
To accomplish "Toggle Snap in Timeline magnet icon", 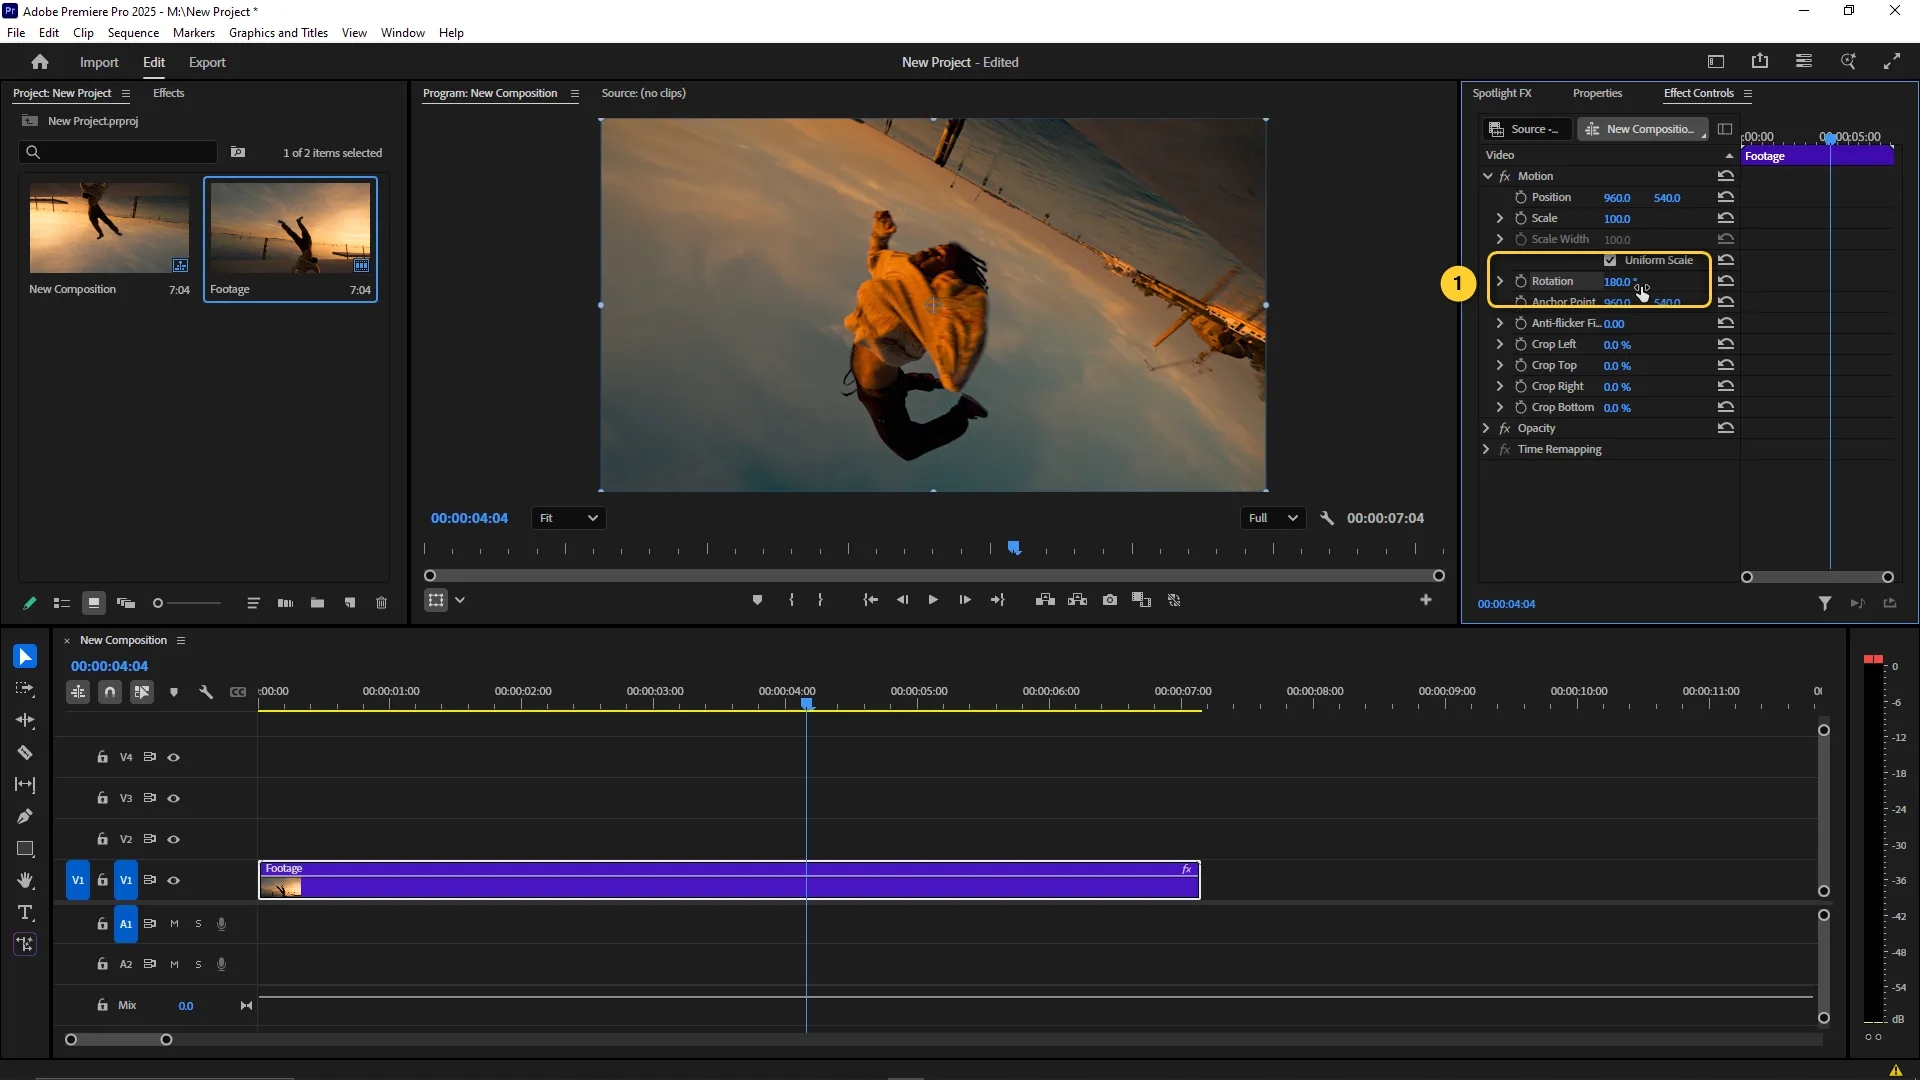I will pyautogui.click(x=110, y=692).
